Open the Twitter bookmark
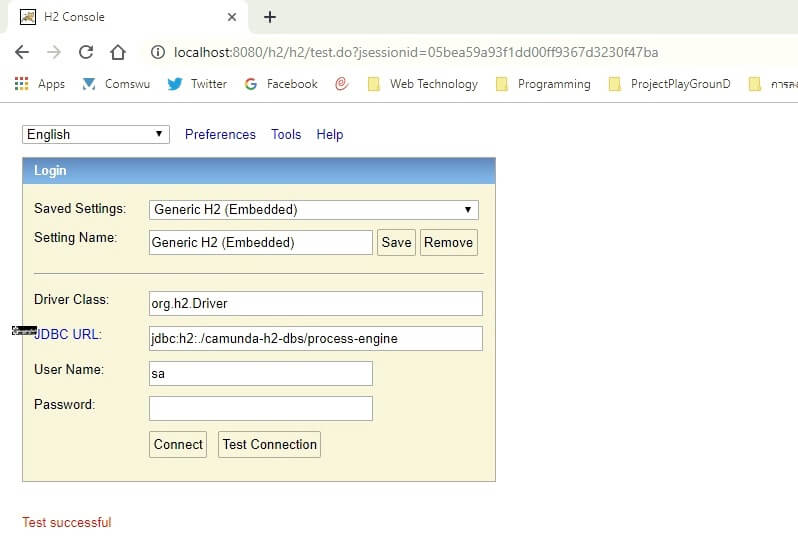This screenshot has width=798, height=552. [197, 84]
